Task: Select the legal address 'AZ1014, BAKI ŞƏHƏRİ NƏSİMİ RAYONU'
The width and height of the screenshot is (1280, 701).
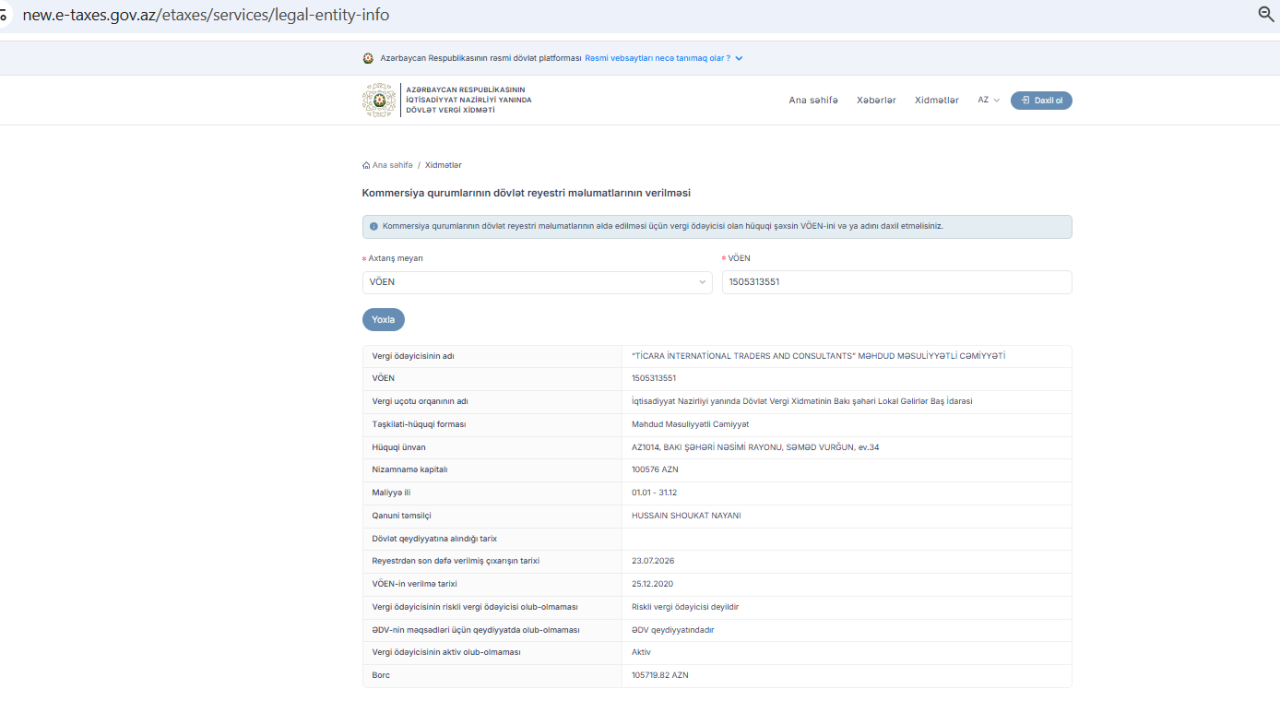Action: click(x=755, y=448)
